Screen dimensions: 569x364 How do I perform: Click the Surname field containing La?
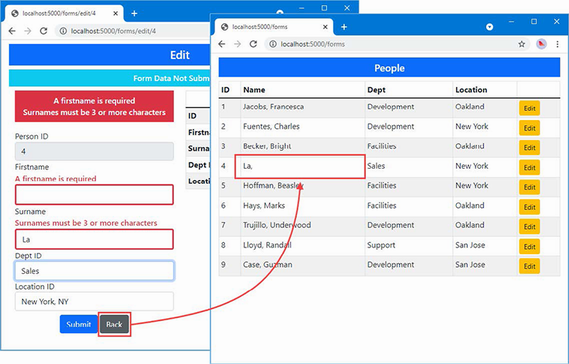94,239
